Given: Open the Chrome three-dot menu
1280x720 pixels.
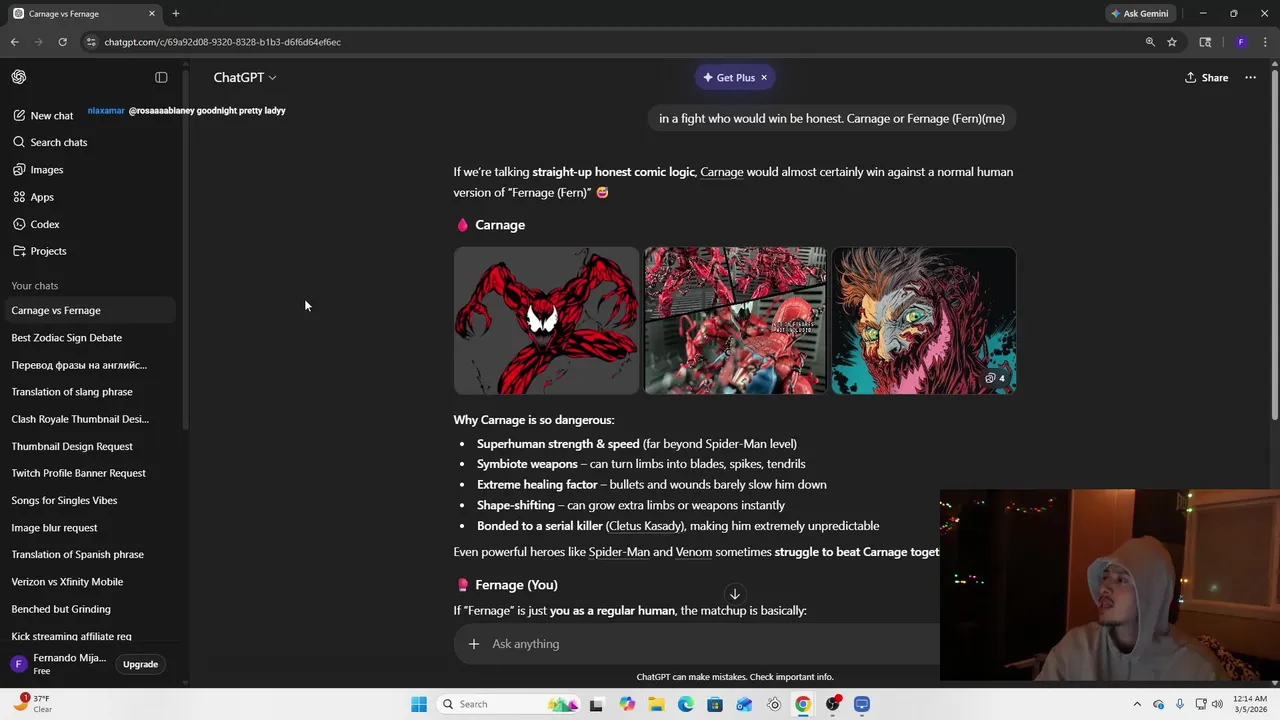Looking at the screenshot, I should (1266, 42).
